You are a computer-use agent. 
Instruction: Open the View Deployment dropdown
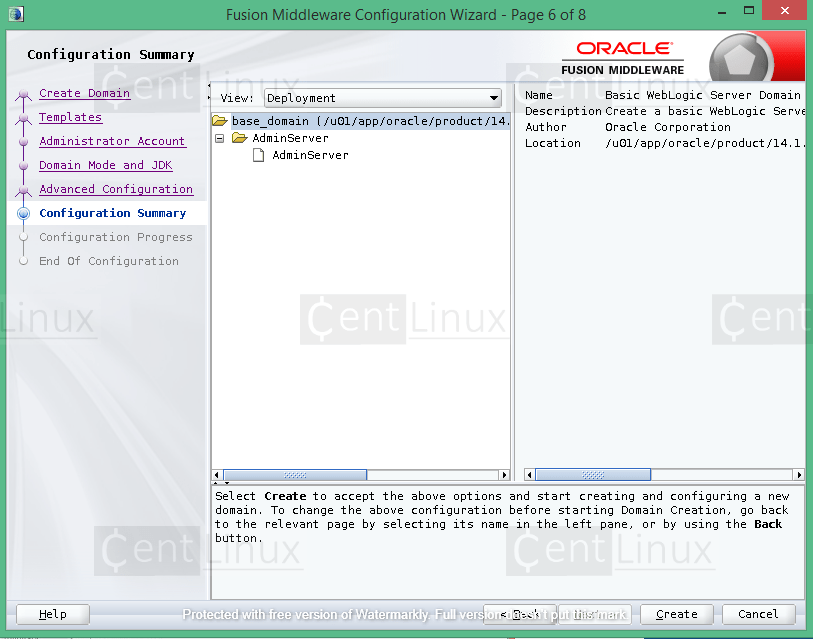pos(383,98)
